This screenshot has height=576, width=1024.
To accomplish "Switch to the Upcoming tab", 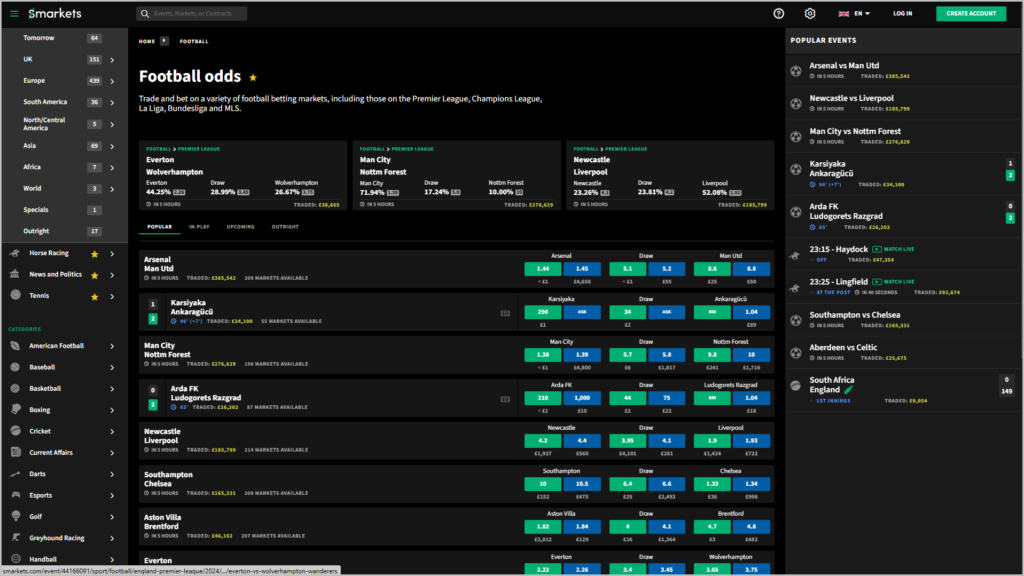I will tap(240, 227).
